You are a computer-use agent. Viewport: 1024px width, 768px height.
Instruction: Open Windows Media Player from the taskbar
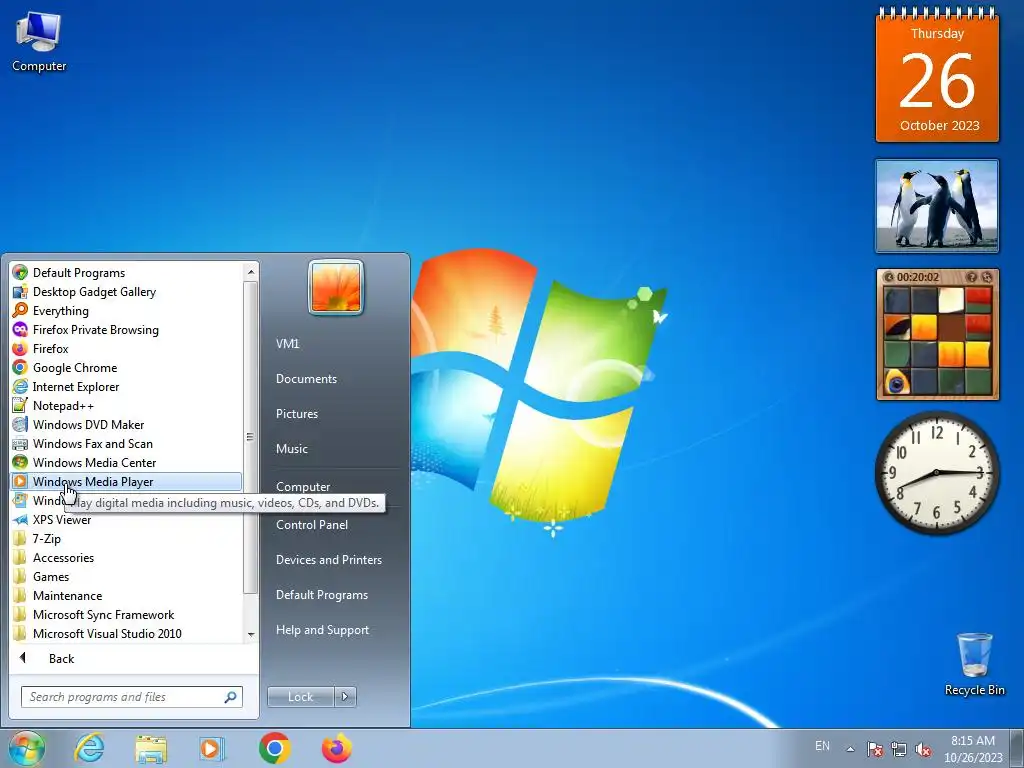pos(212,748)
